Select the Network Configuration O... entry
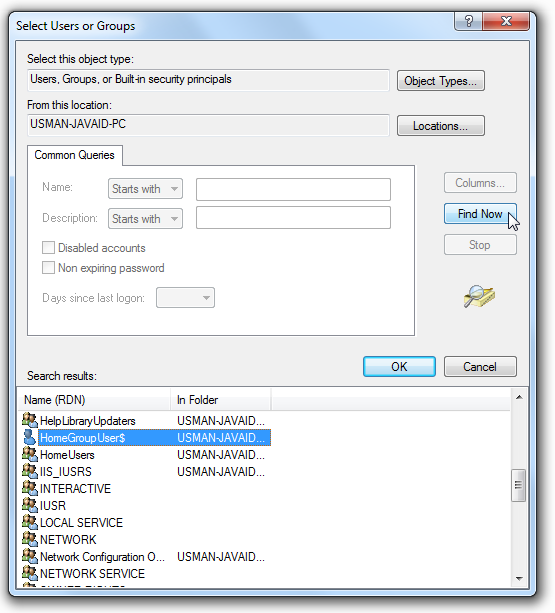This screenshot has width=555, height=613. pyautogui.click(x=102, y=556)
